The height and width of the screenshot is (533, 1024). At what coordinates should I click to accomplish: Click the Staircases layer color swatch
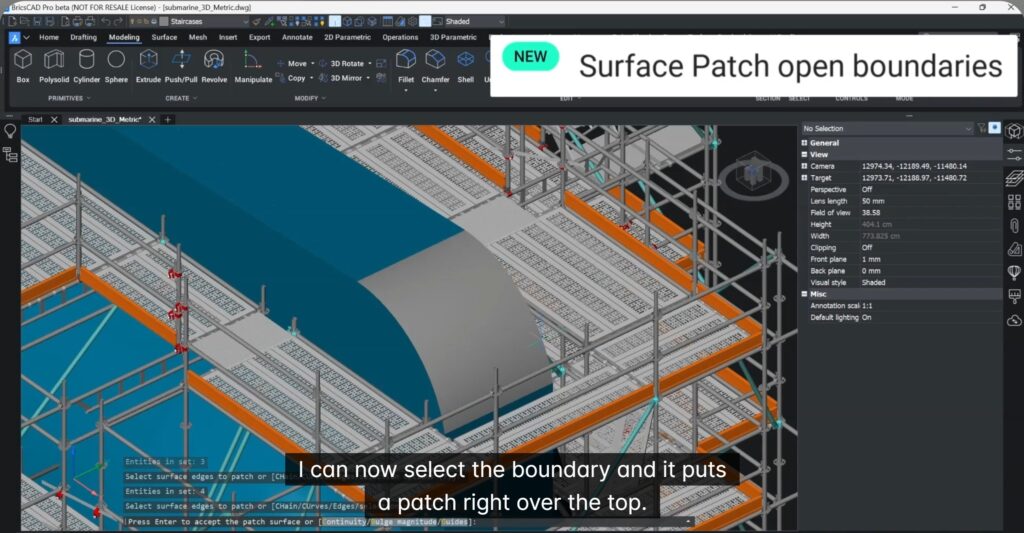[x=164, y=22]
